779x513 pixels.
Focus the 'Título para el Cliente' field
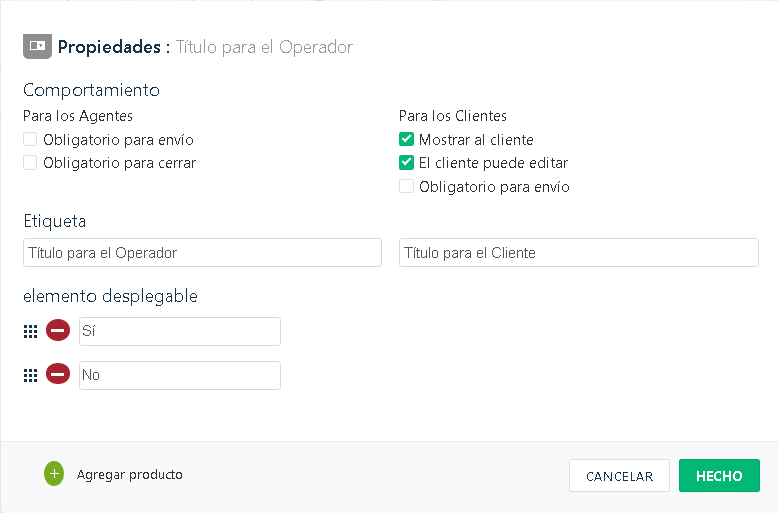(578, 253)
